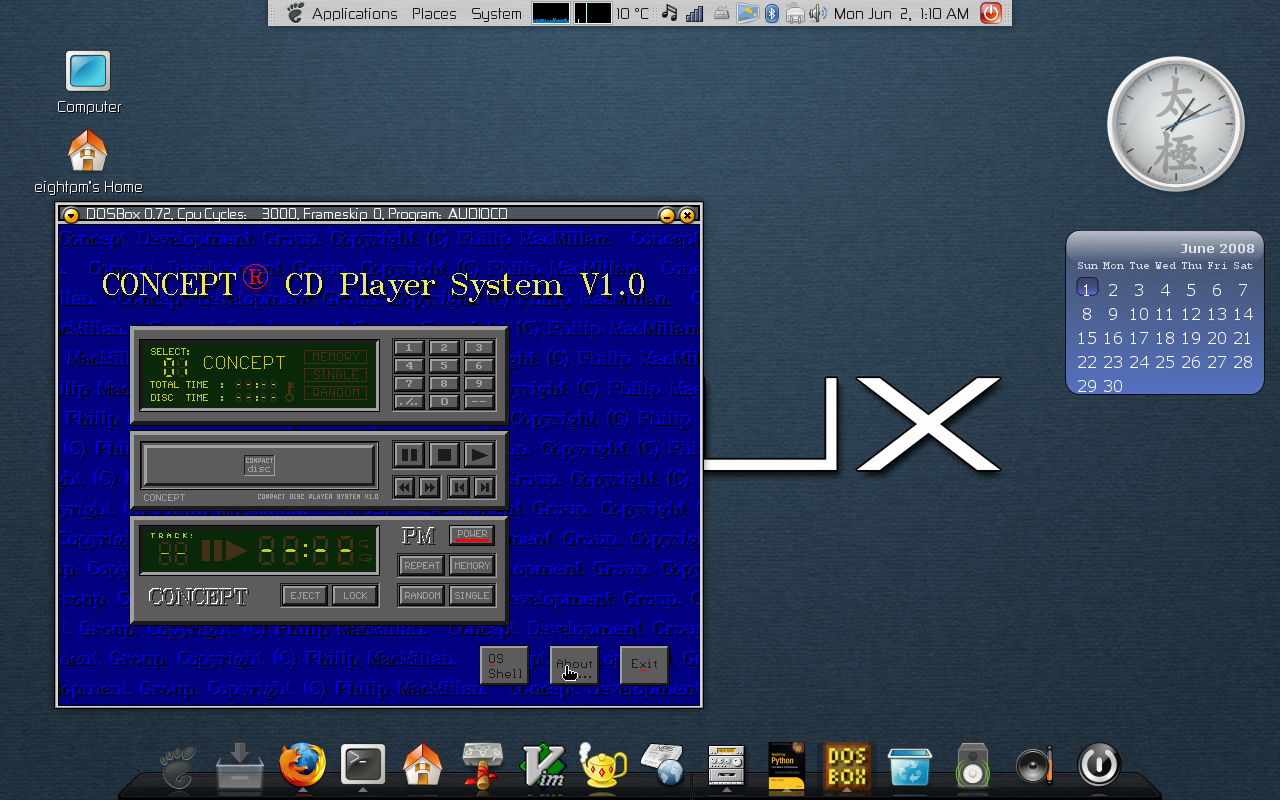Image resolution: width=1280 pixels, height=800 pixels.
Task: Open the yellow teapot dock icon
Action: tap(605, 767)
